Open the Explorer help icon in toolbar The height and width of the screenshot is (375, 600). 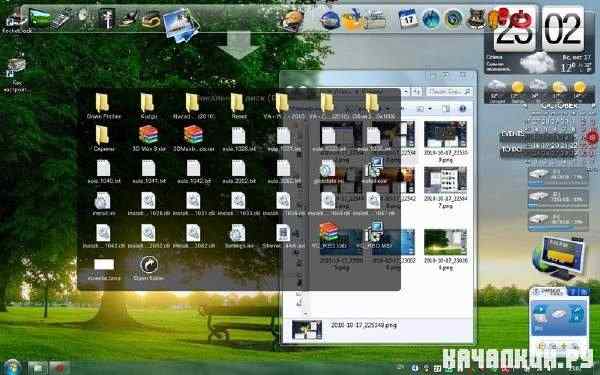[462, 109]
